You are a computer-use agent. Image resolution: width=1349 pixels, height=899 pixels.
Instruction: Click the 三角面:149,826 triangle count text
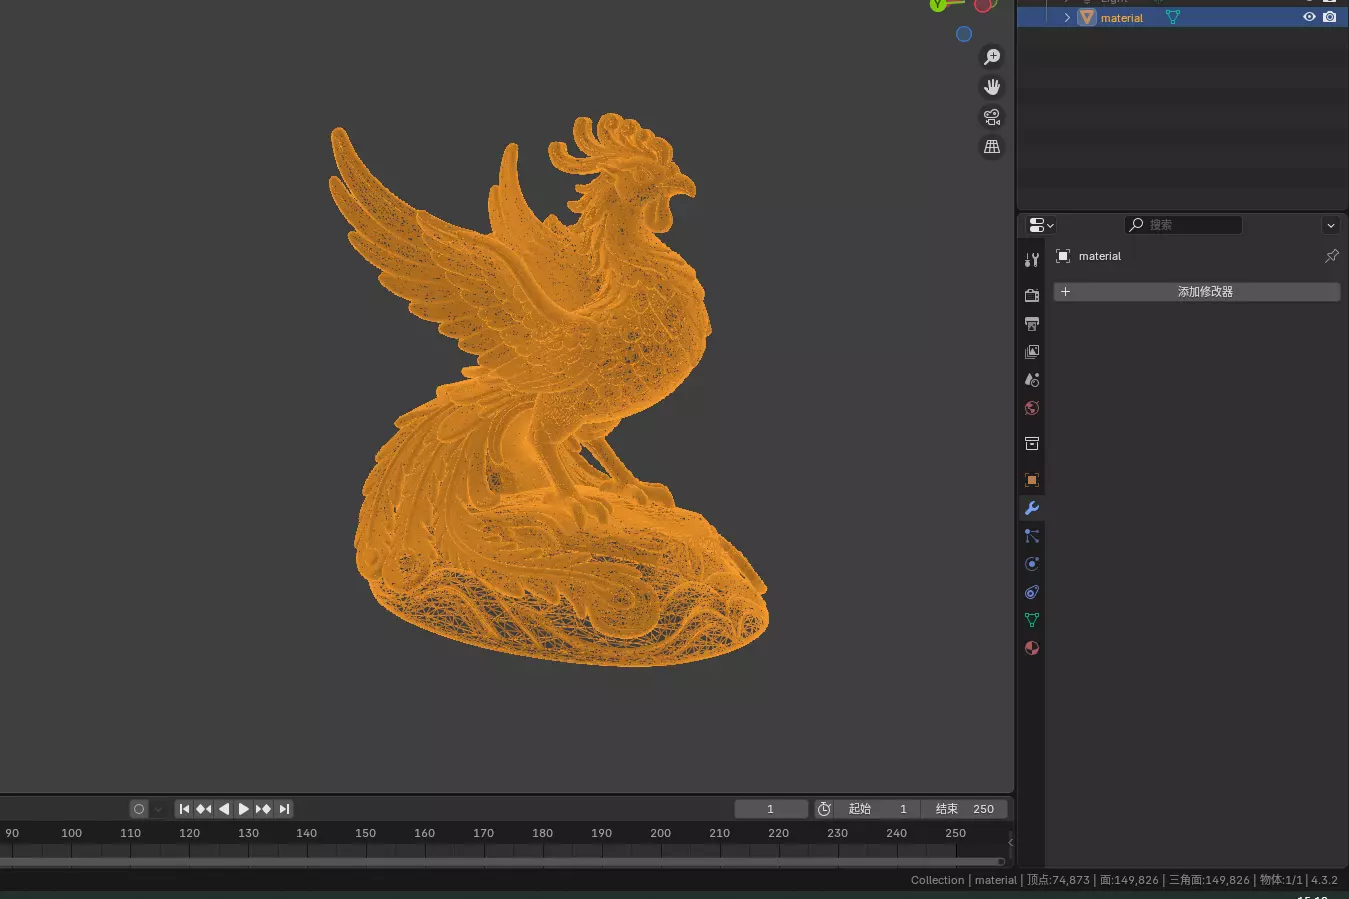point(1209,880)
